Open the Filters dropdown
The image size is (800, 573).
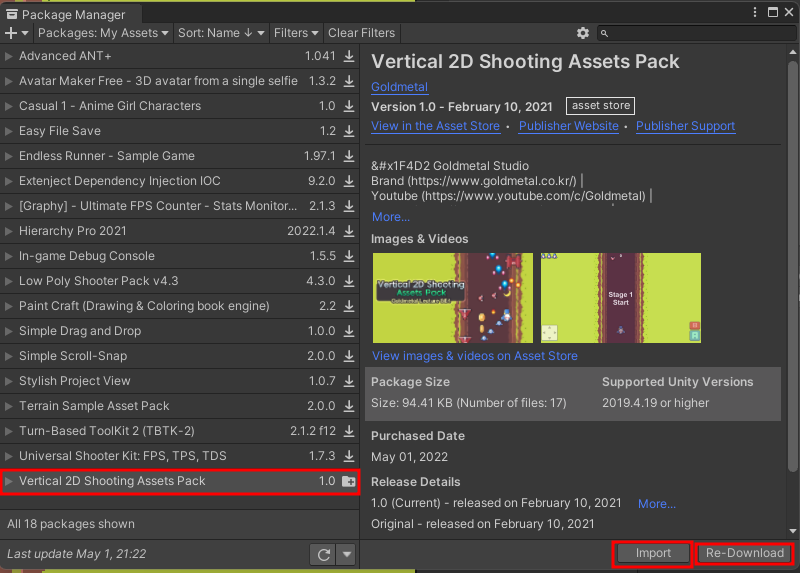(296, 33)
